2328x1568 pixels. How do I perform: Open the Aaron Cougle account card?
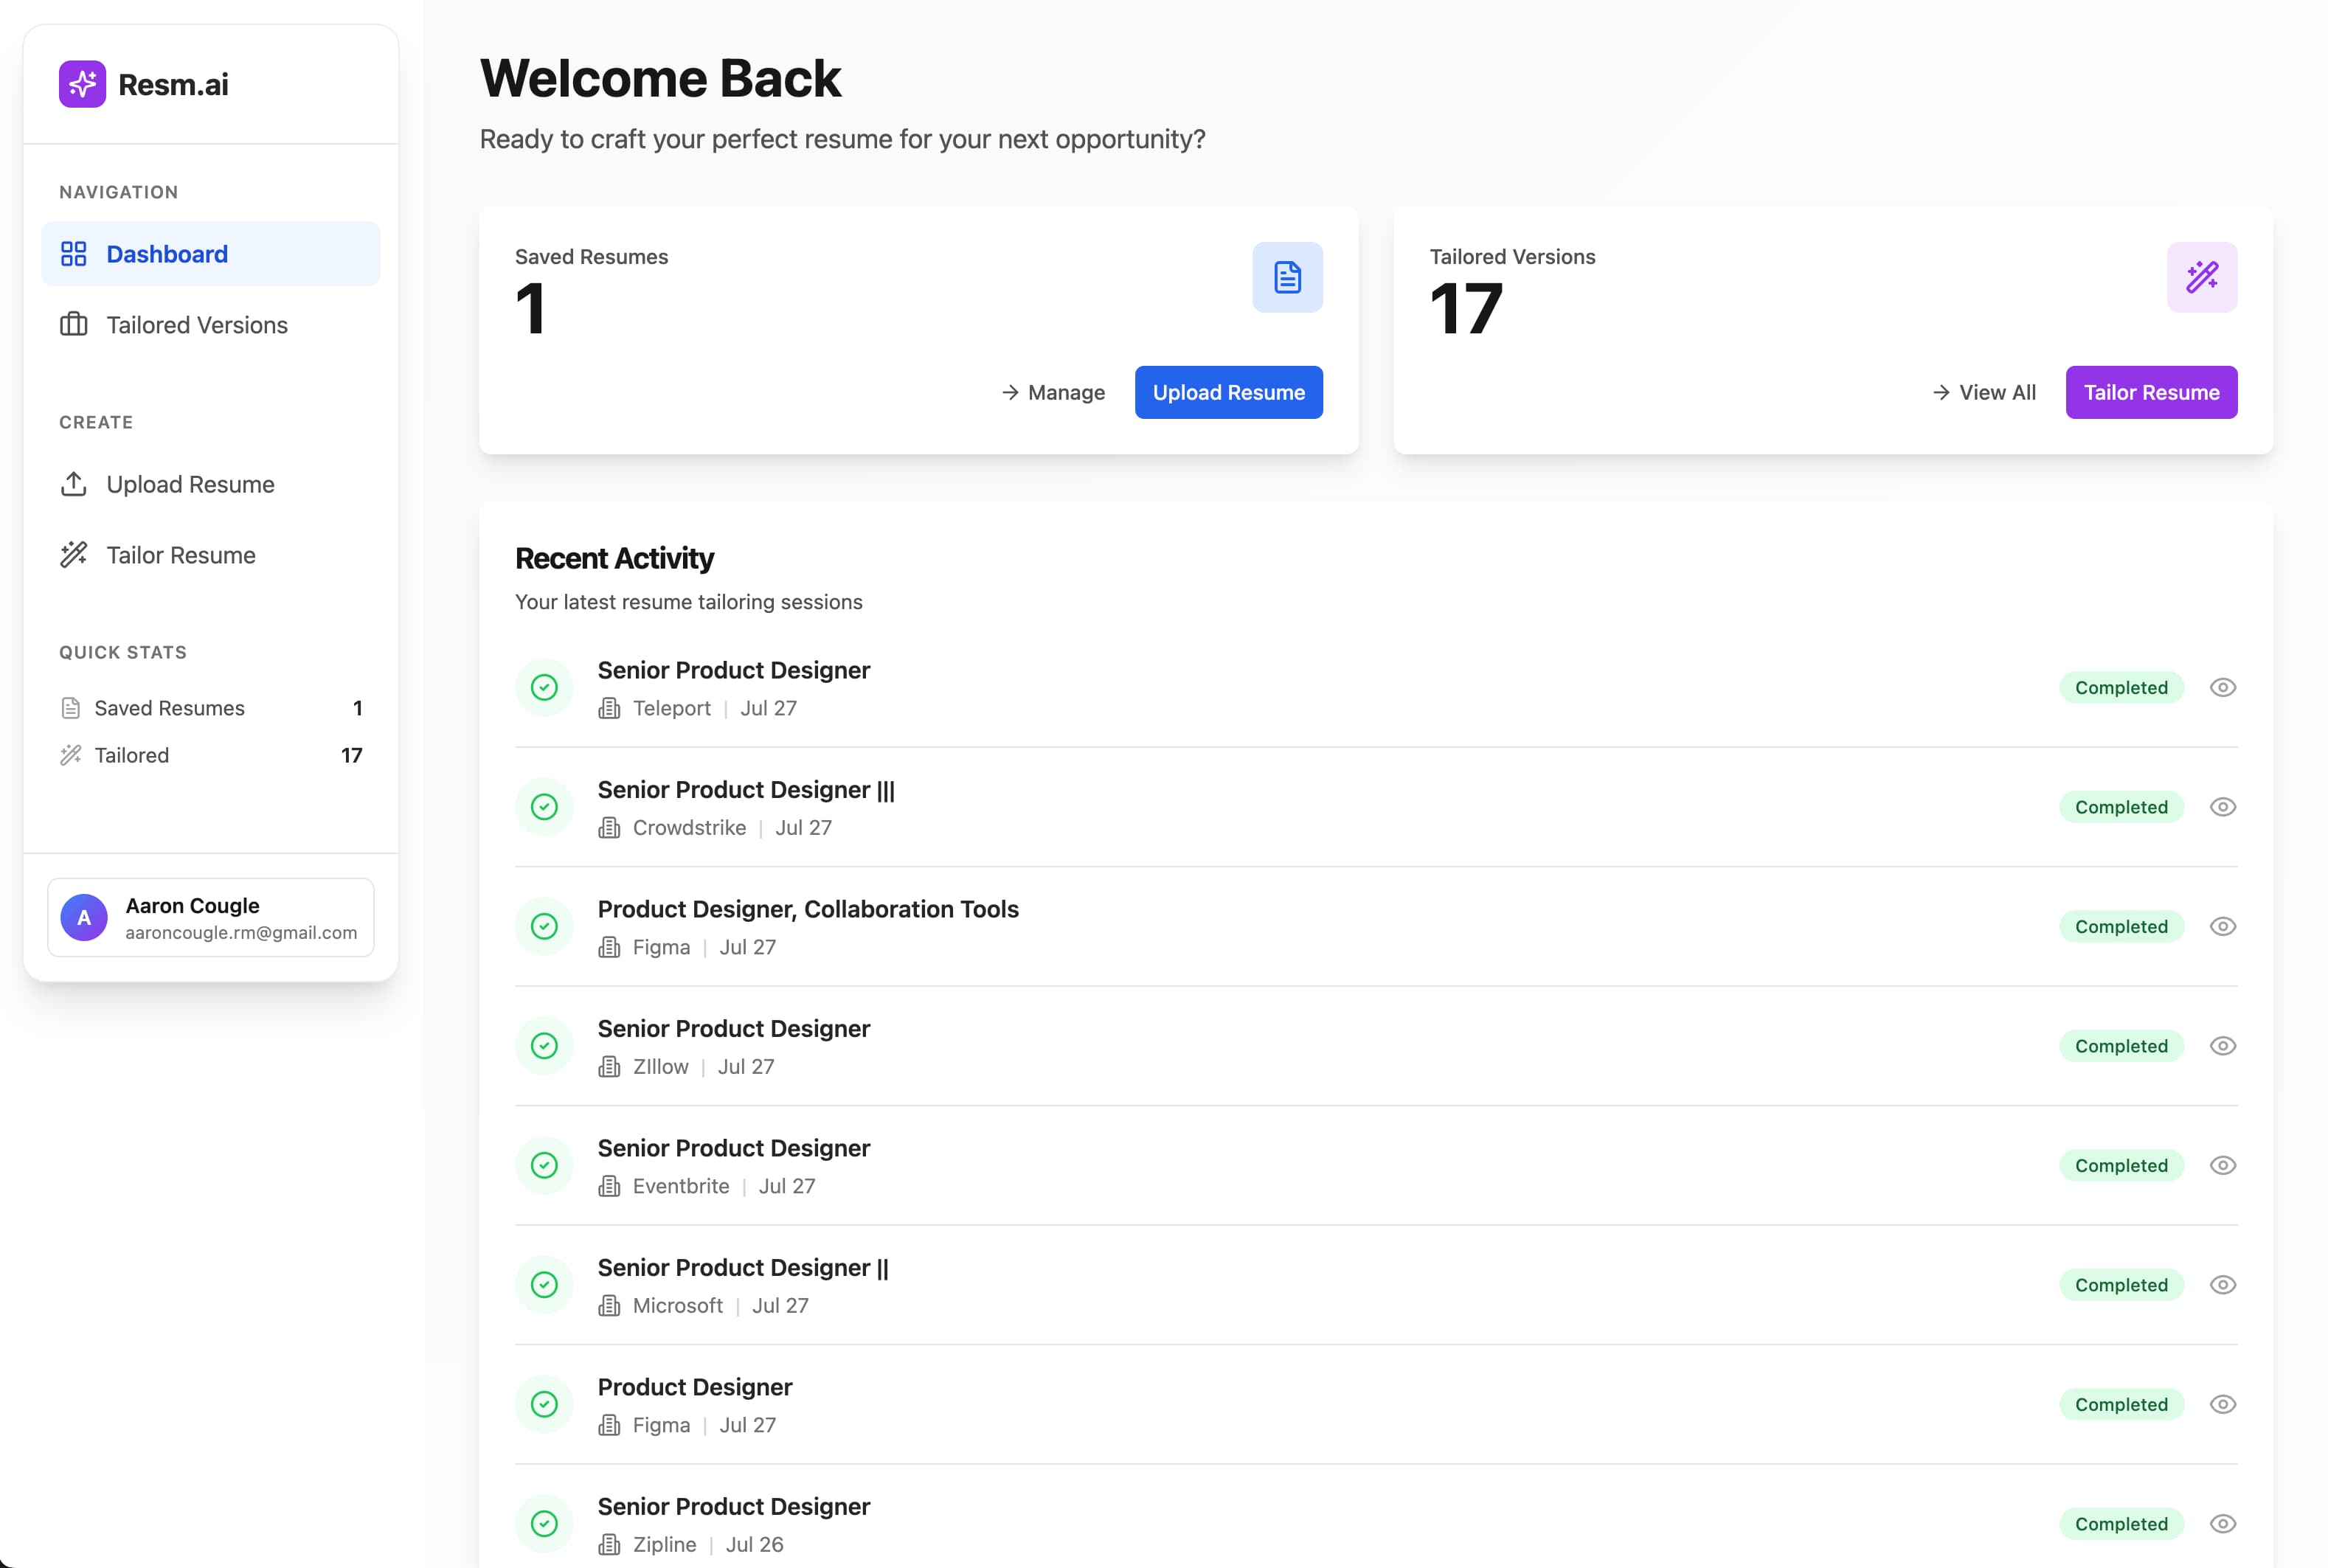211,917
